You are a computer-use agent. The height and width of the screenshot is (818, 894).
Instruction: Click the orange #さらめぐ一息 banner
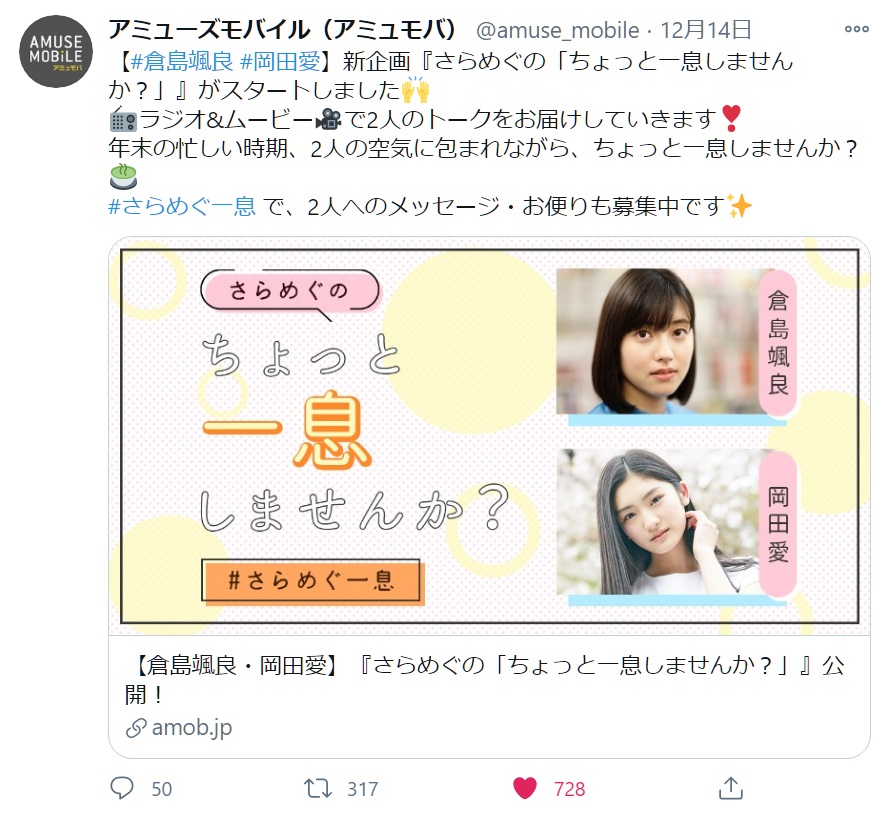pos(311,581)
